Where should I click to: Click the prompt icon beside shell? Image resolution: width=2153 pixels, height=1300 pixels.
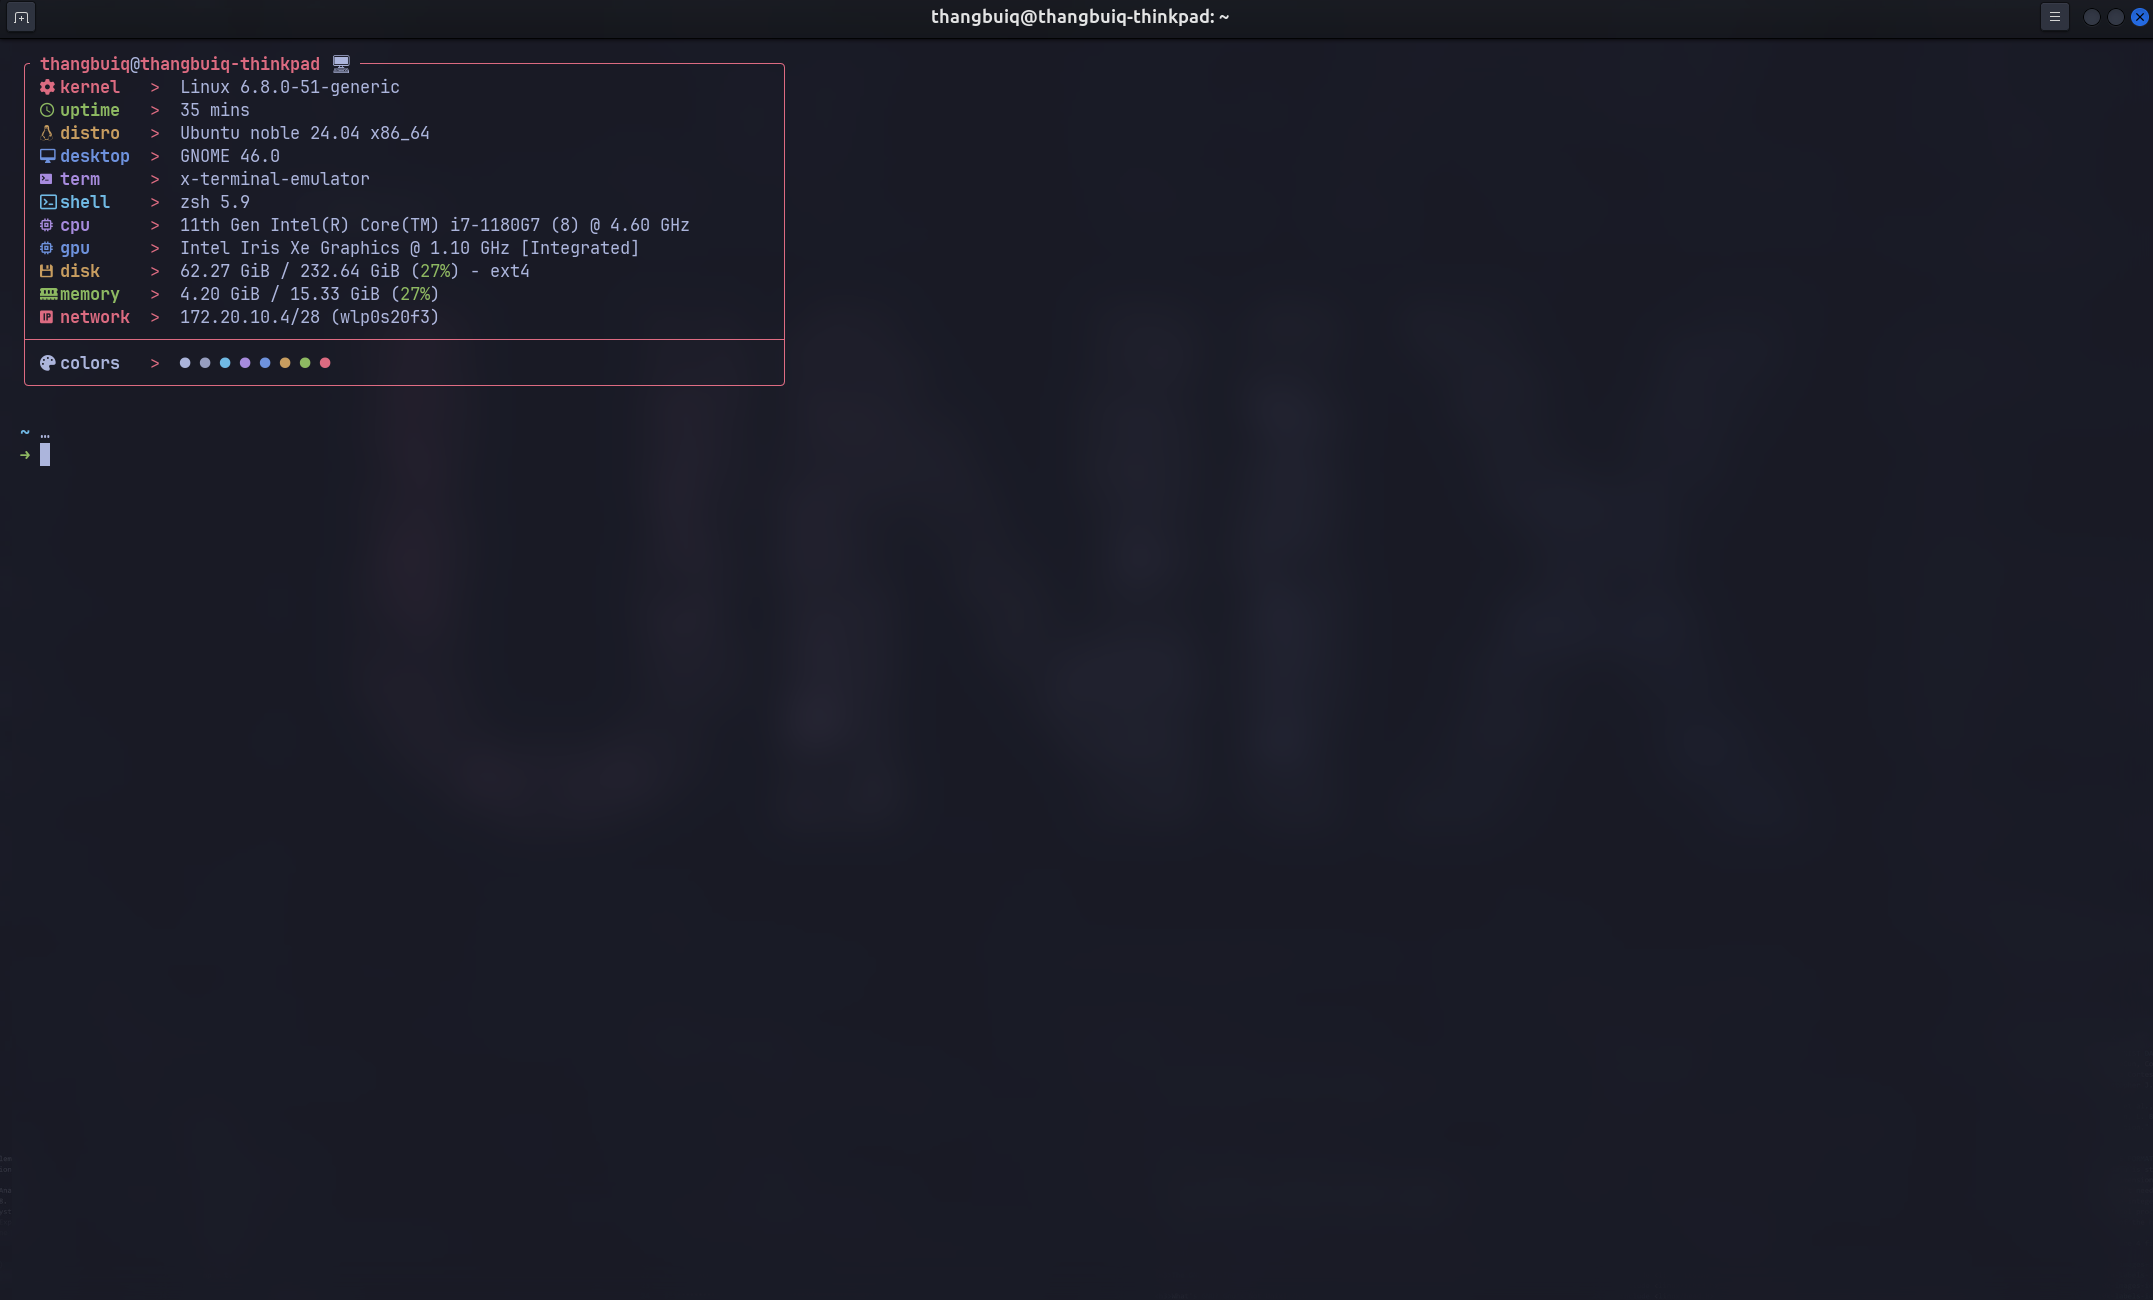[x=48, y=202]
